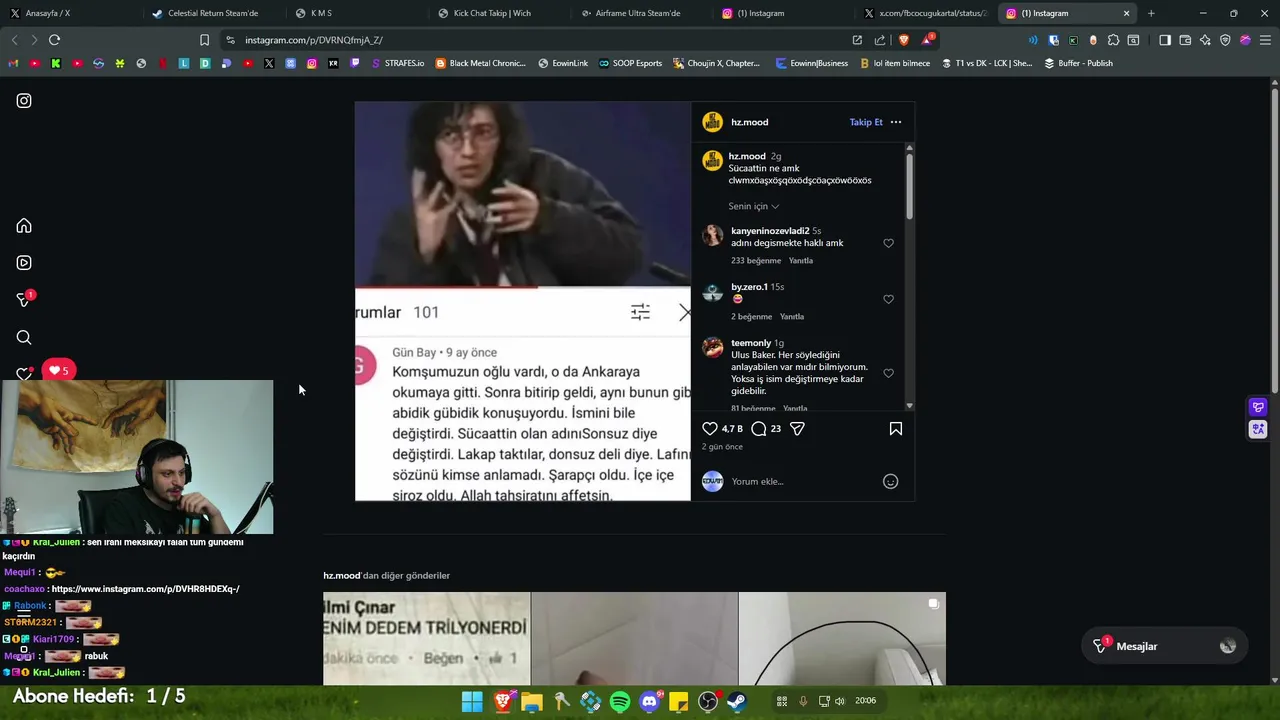Open 'Black Metal Chronic...' bookmark

481,63
